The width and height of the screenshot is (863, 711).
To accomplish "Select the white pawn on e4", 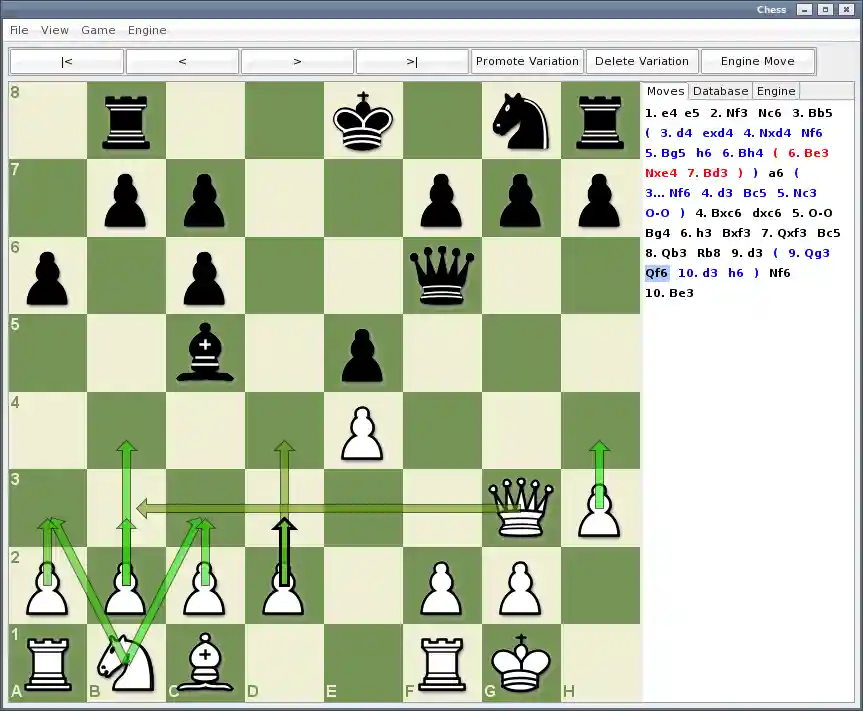I will [x=362, y=430].
